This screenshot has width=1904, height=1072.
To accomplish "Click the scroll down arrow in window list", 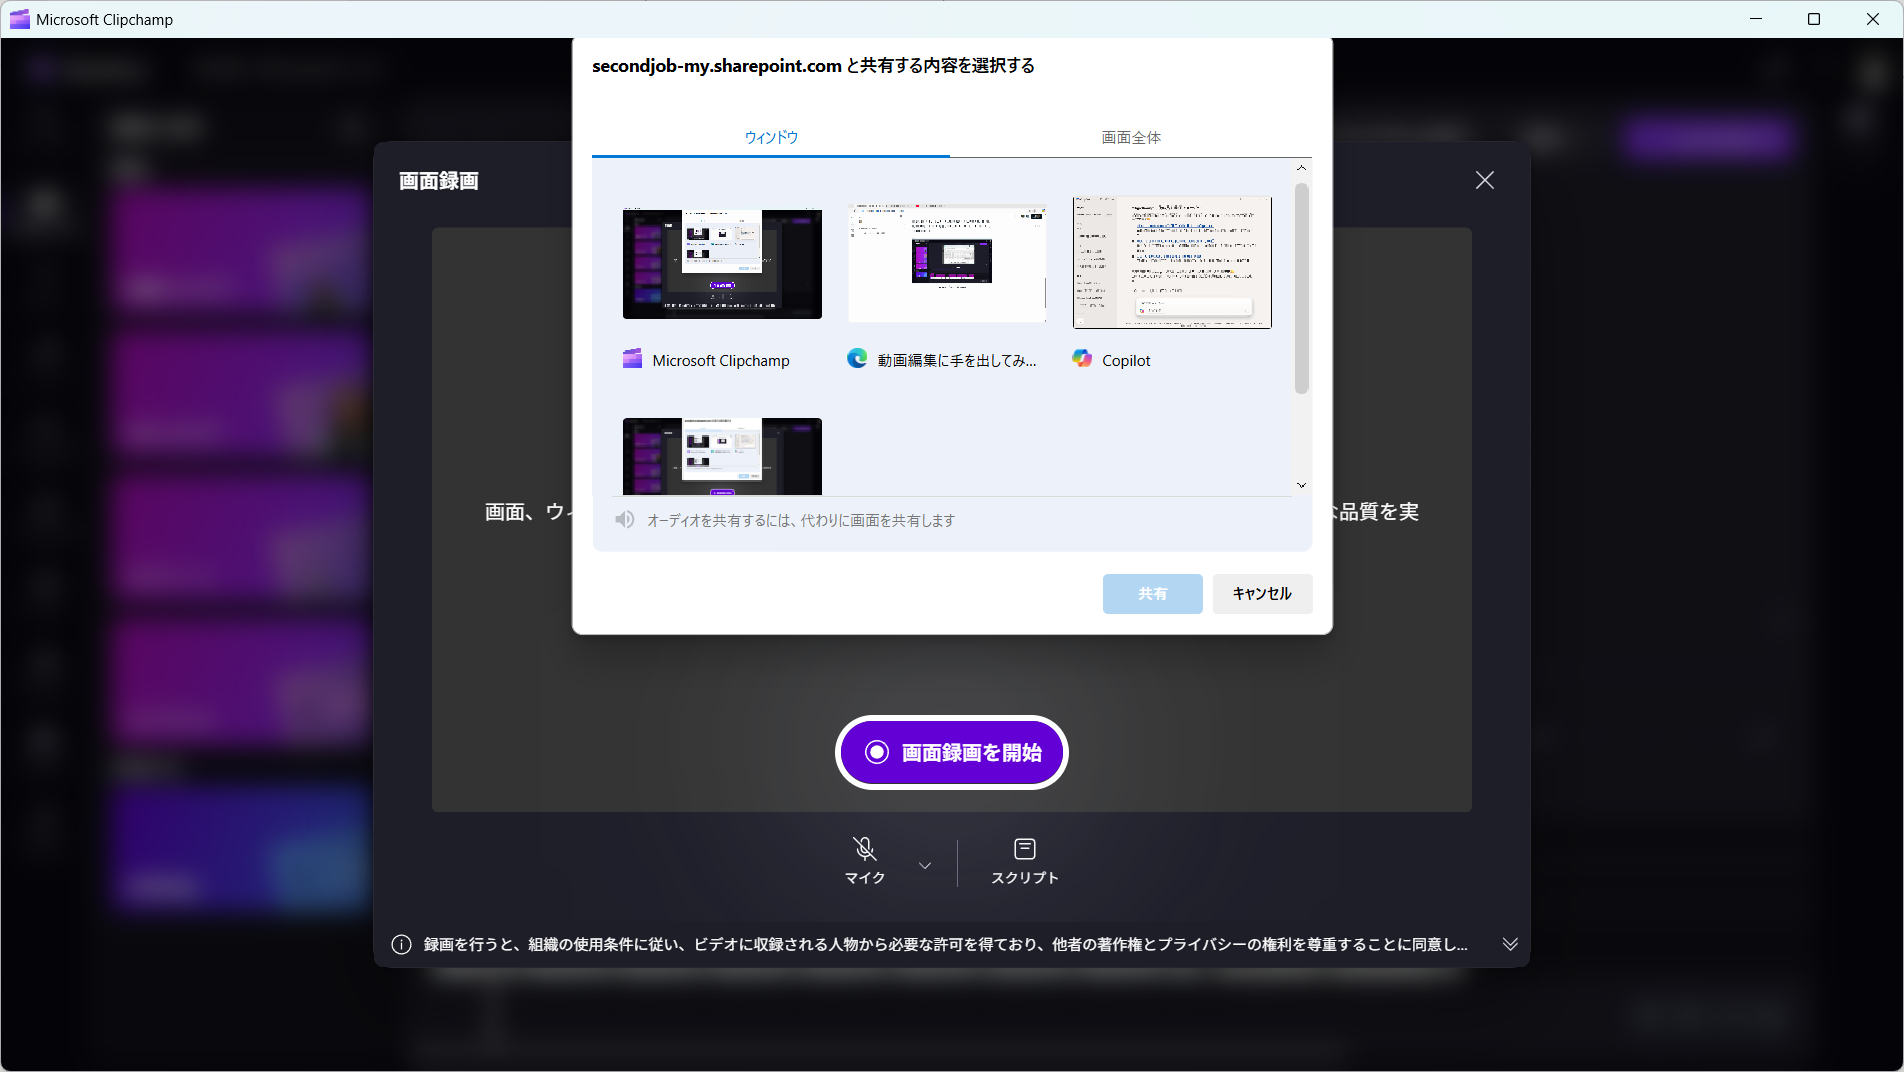I will point(1301,485).
